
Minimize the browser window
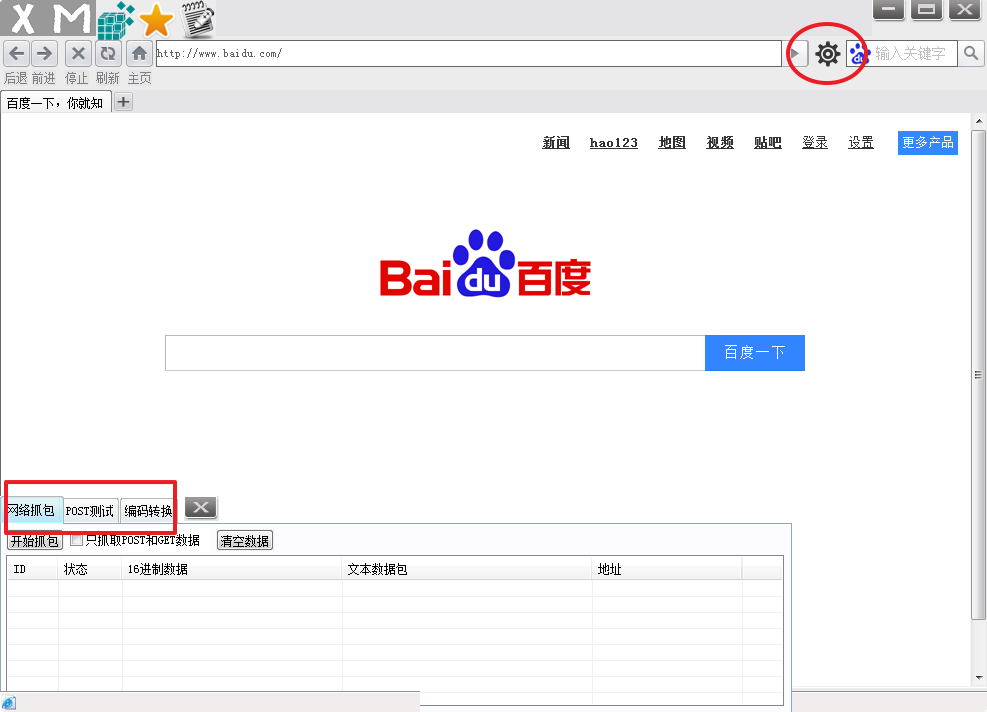[888, 10]
